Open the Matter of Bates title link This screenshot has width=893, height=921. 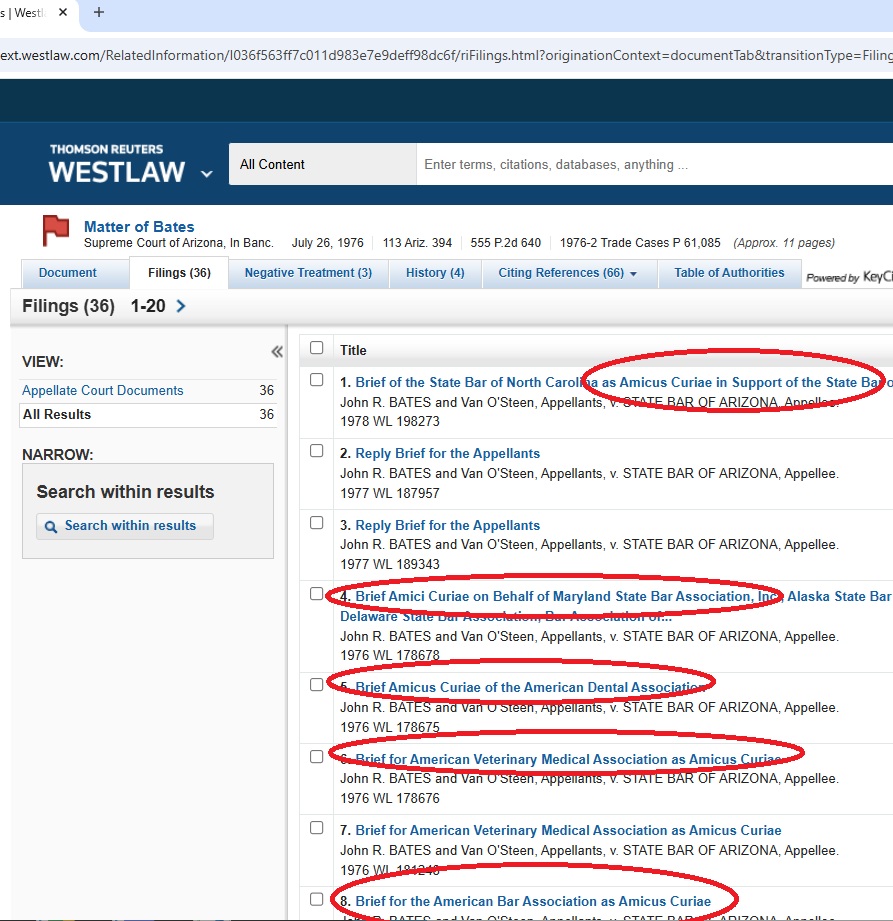pos(139,227)
